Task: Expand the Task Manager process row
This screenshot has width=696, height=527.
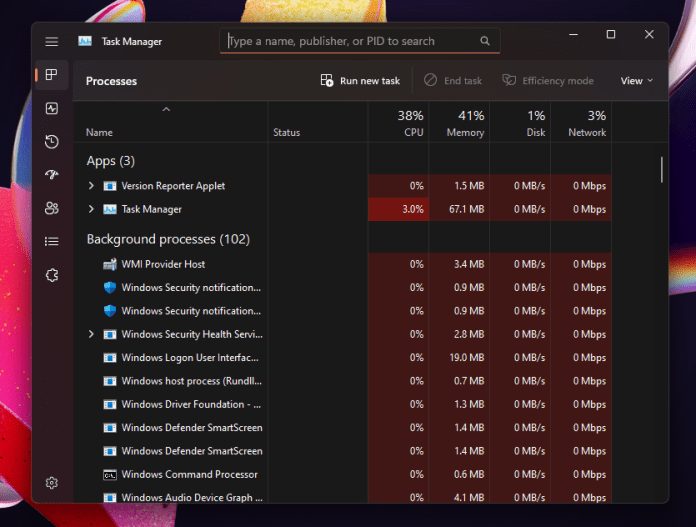Action: 91,209
